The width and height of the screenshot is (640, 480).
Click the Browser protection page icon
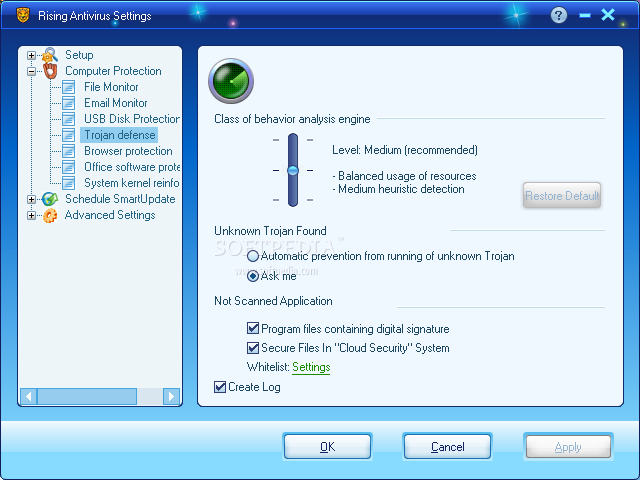69,151
